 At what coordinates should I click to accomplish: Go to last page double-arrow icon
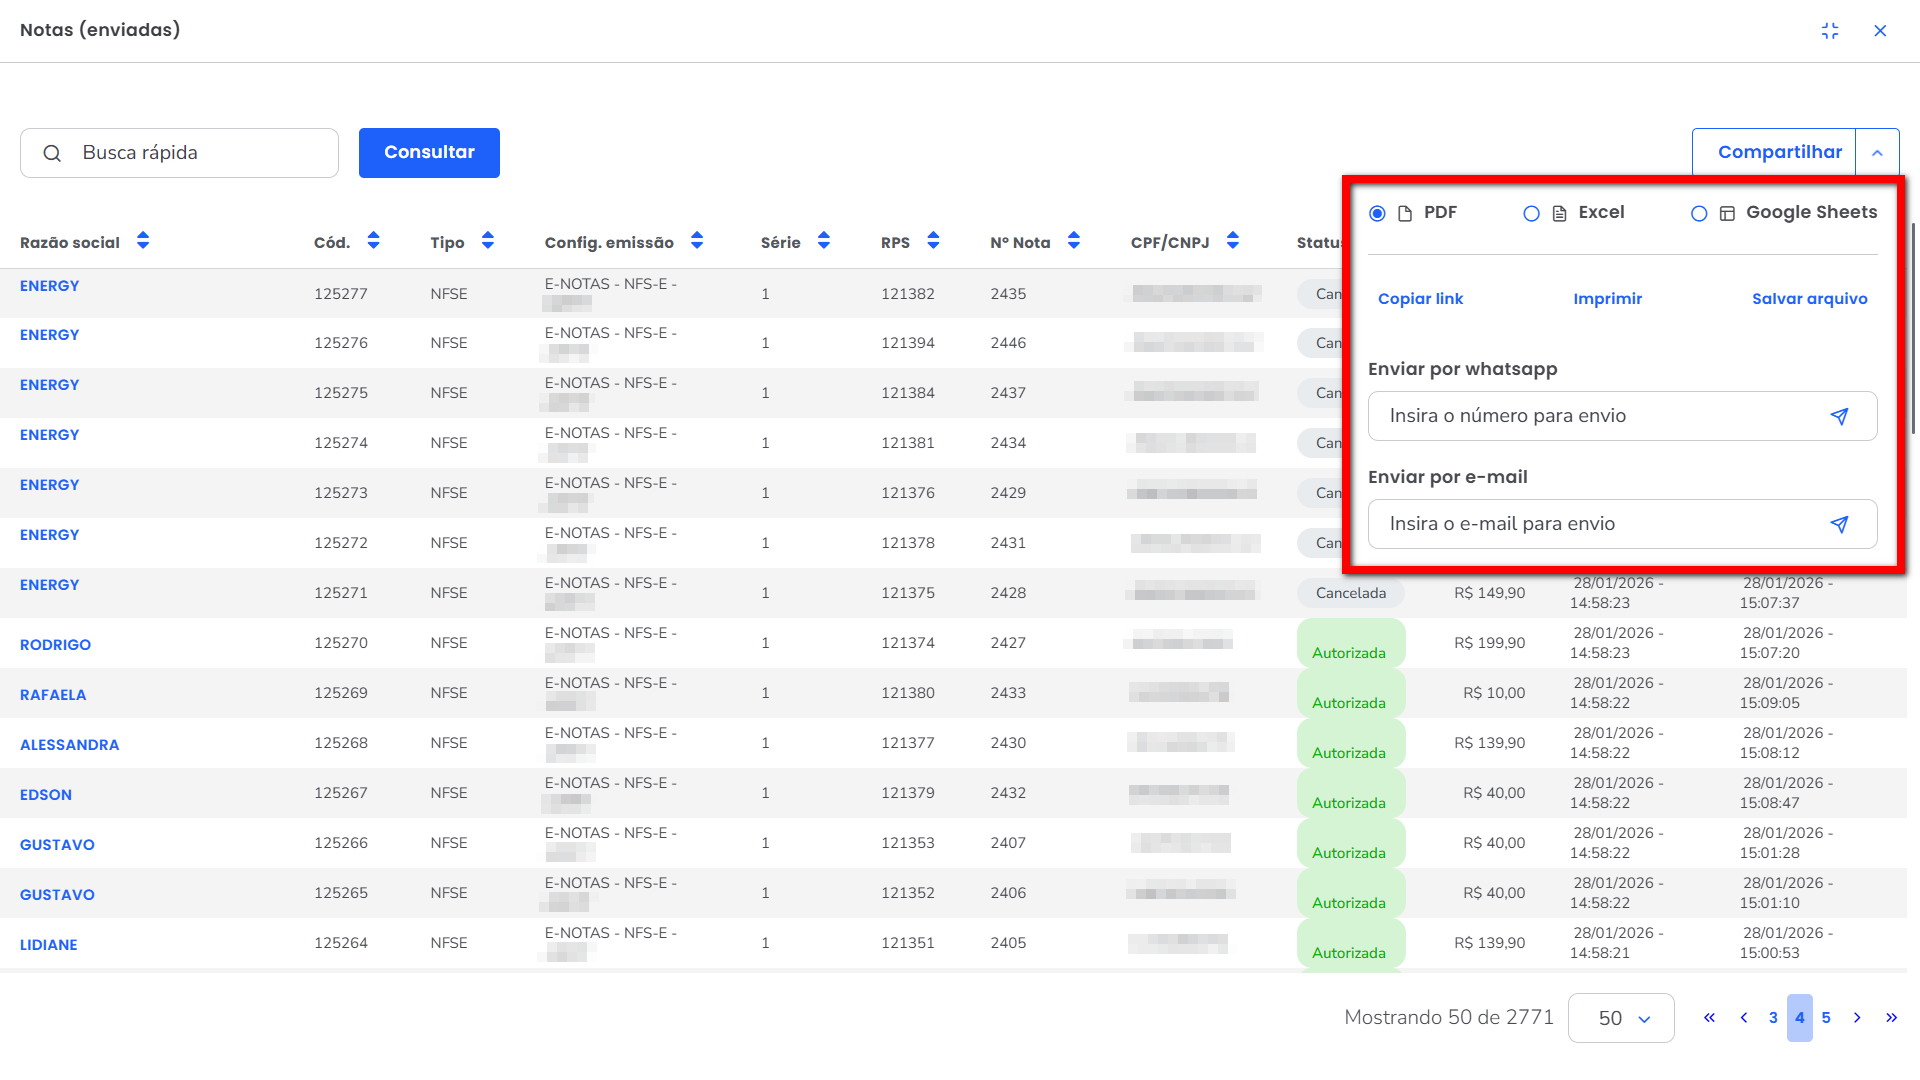point(1891,1018)
